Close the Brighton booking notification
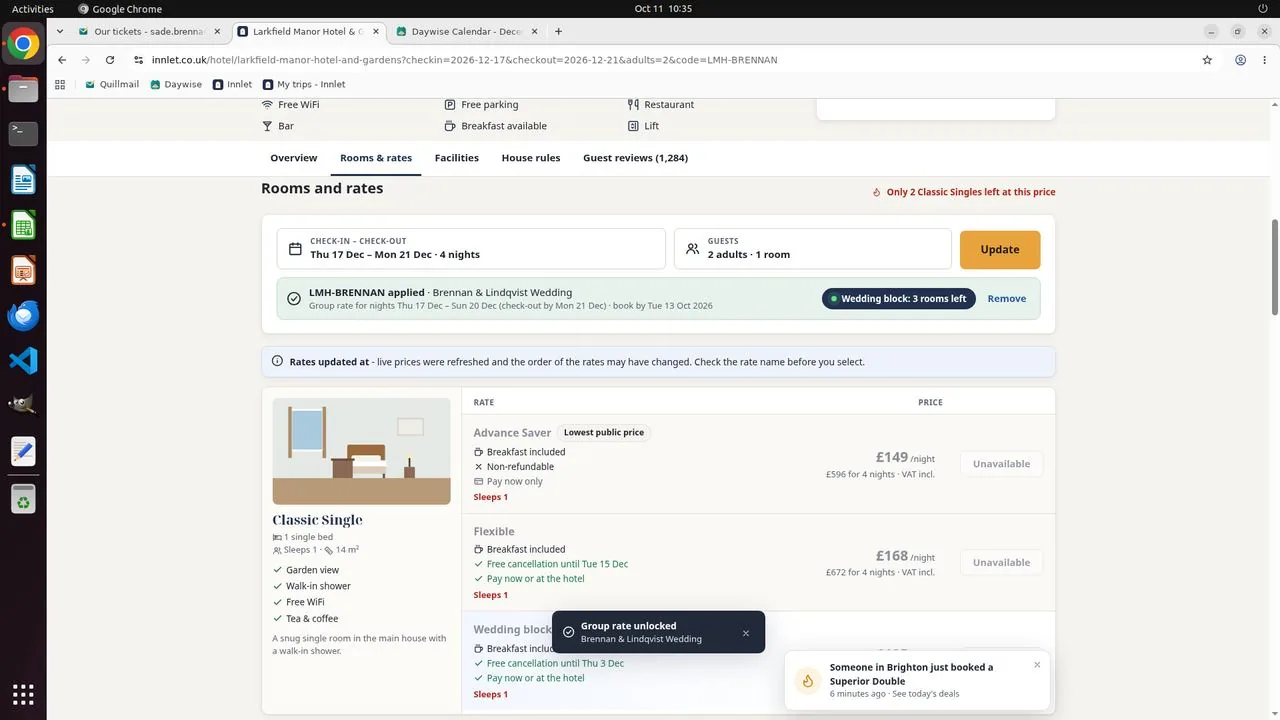The width and height of the screenshot is (1280, 720). (1037, 665)
